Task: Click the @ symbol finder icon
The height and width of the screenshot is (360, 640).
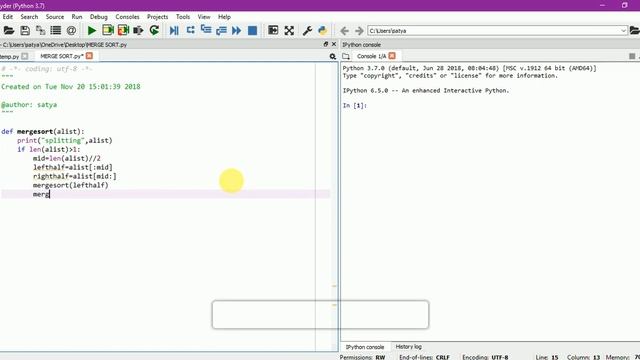Action: [71, 31]
